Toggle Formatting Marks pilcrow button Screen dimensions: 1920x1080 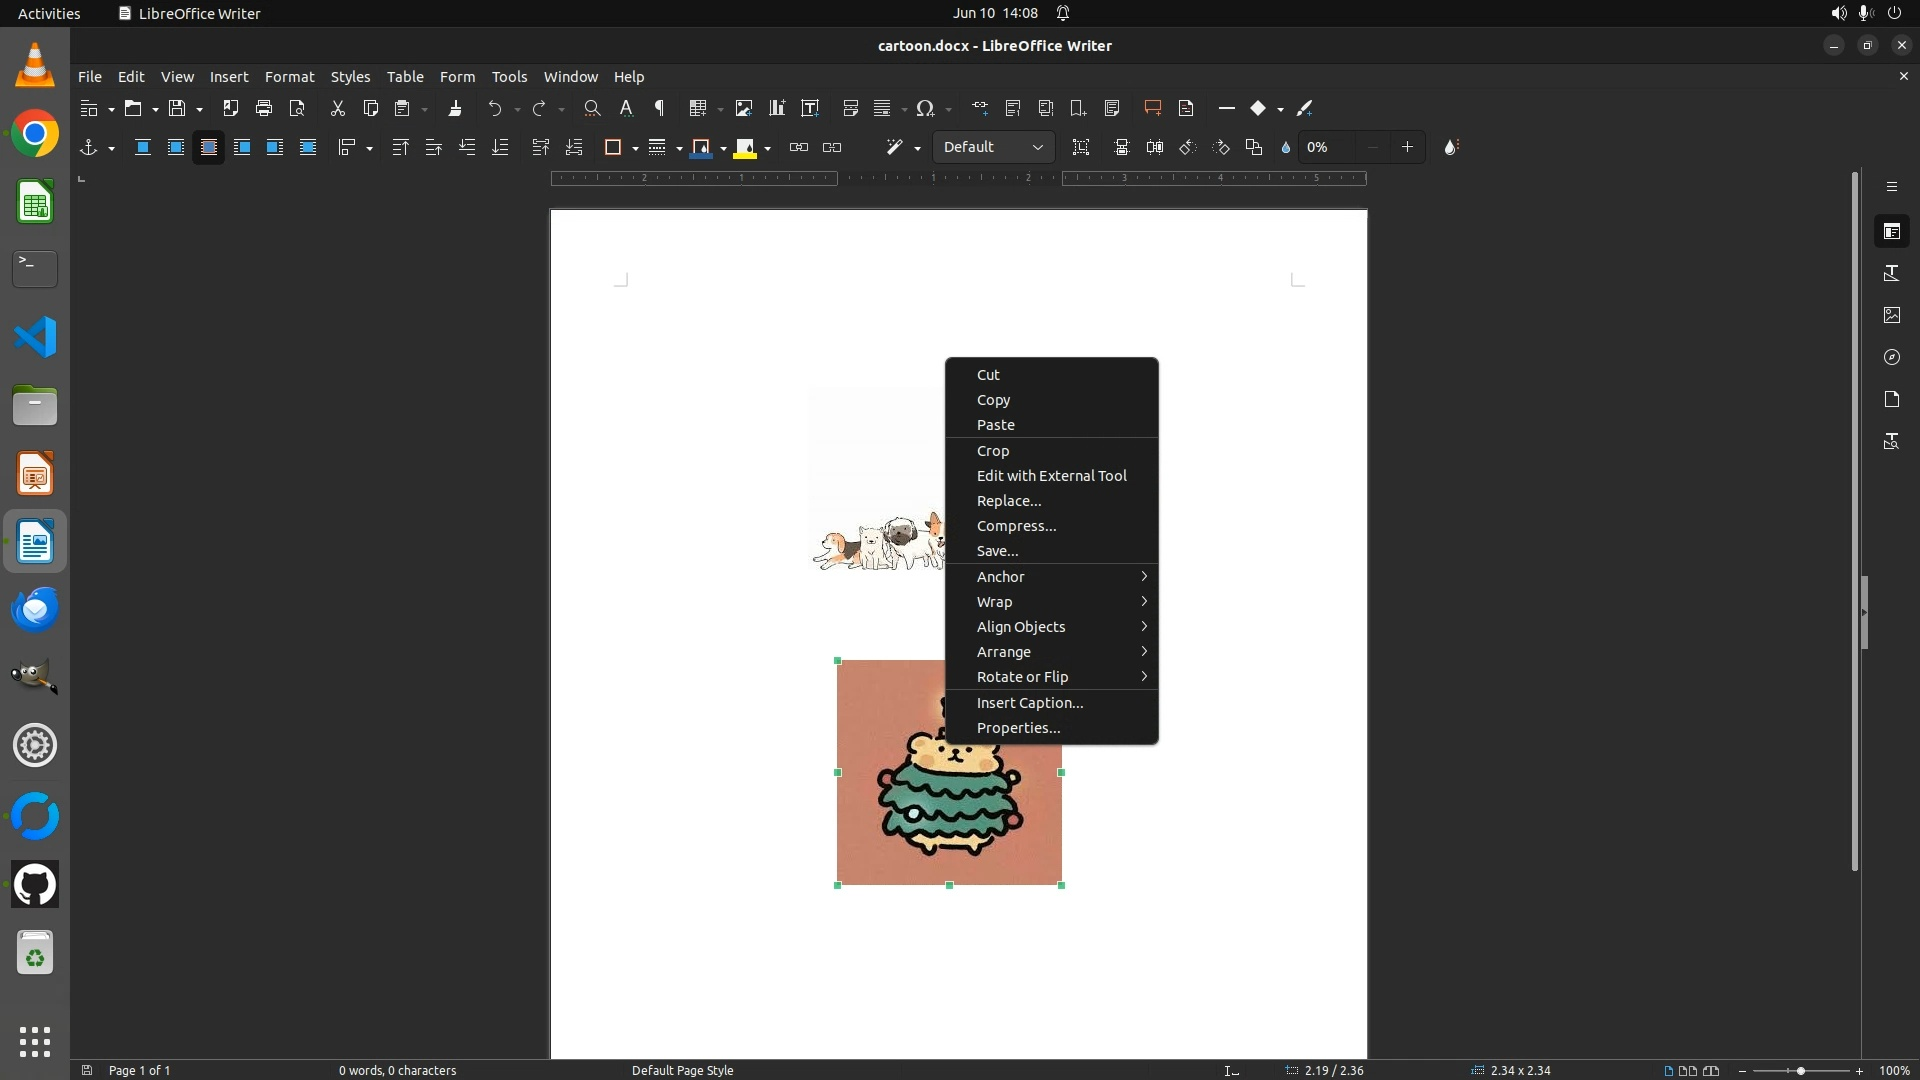(x=659, y=108)
